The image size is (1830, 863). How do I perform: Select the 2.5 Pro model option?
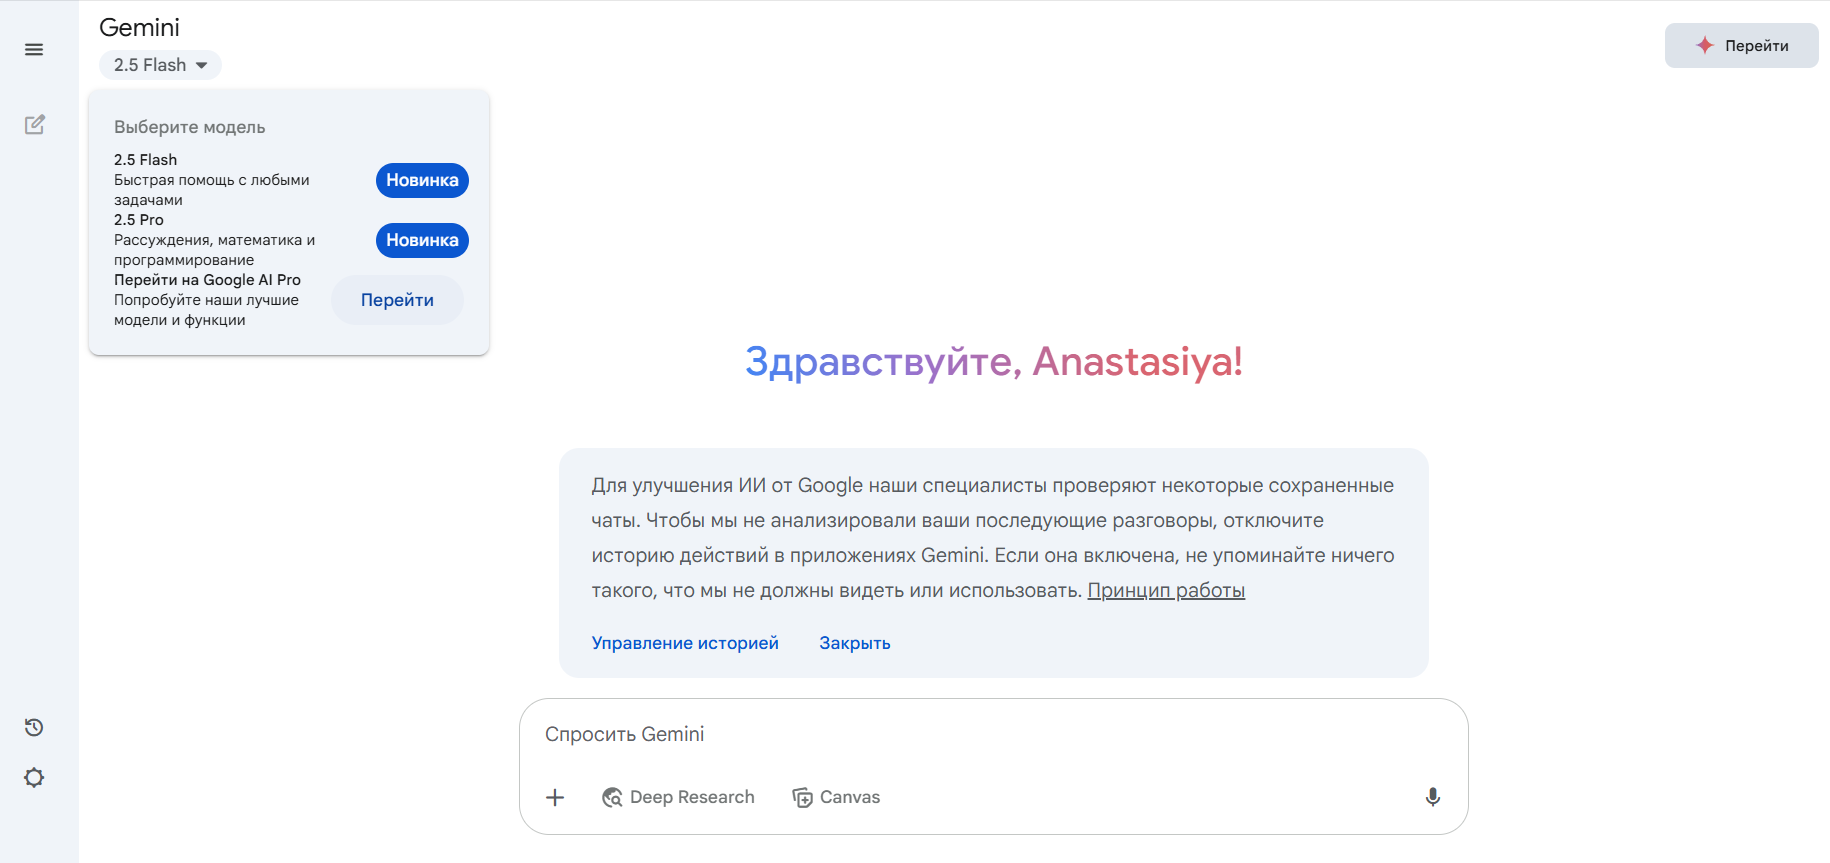click(x=214, y=239)
